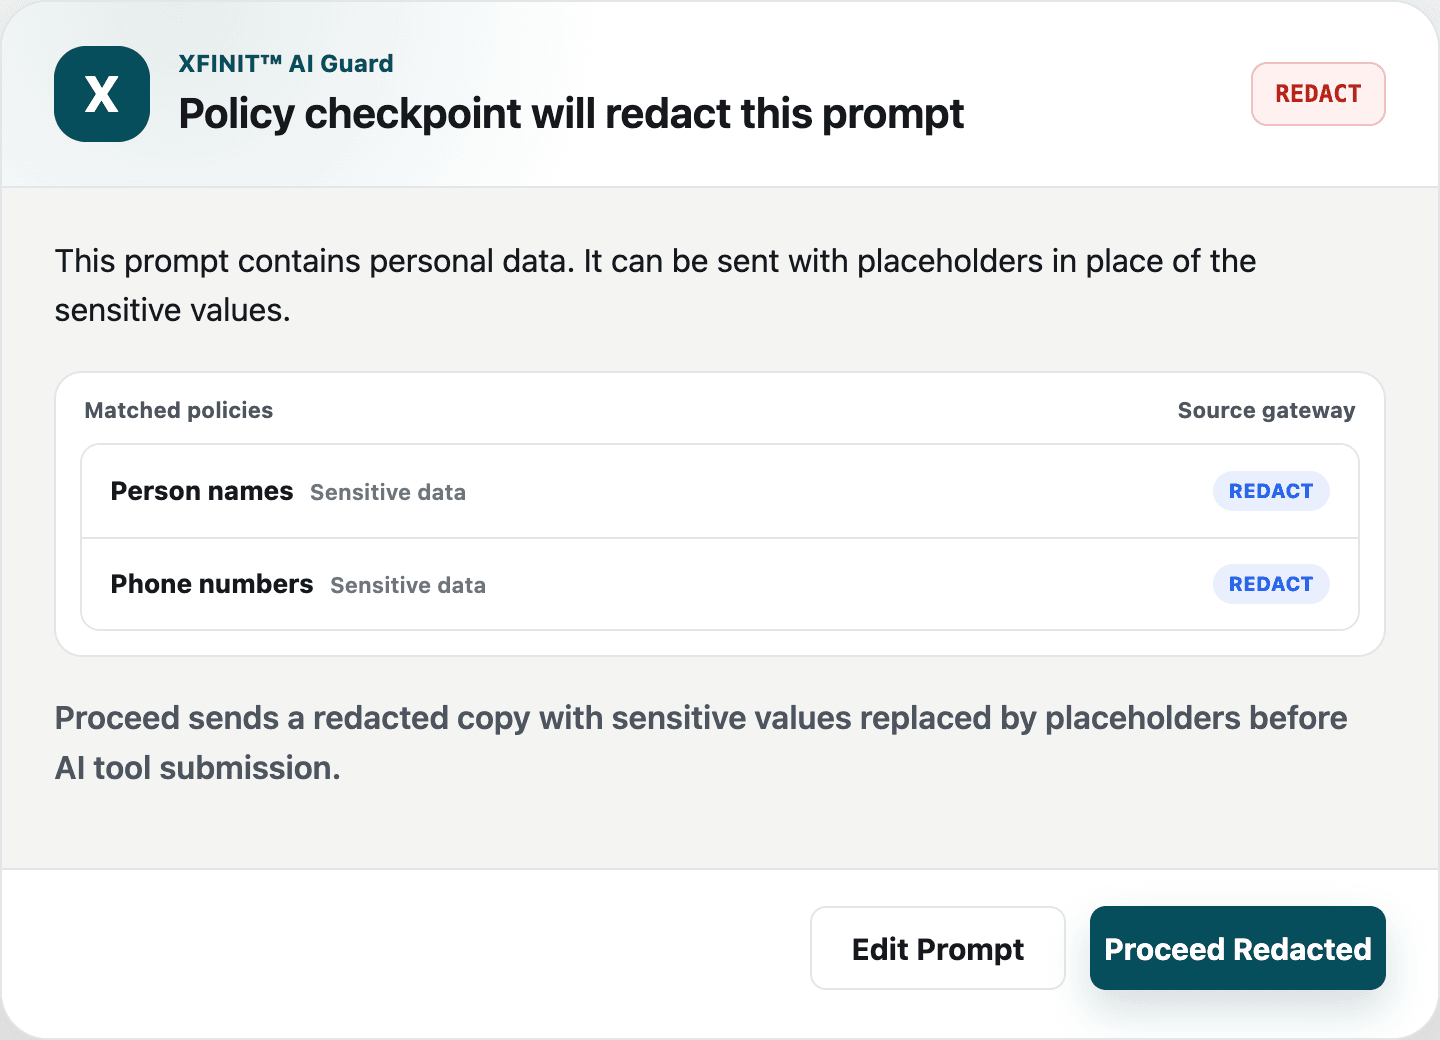Click the Policy checkpoint headline
The width and height of the screenshot is (1440, 1040).
click(571, 114)
